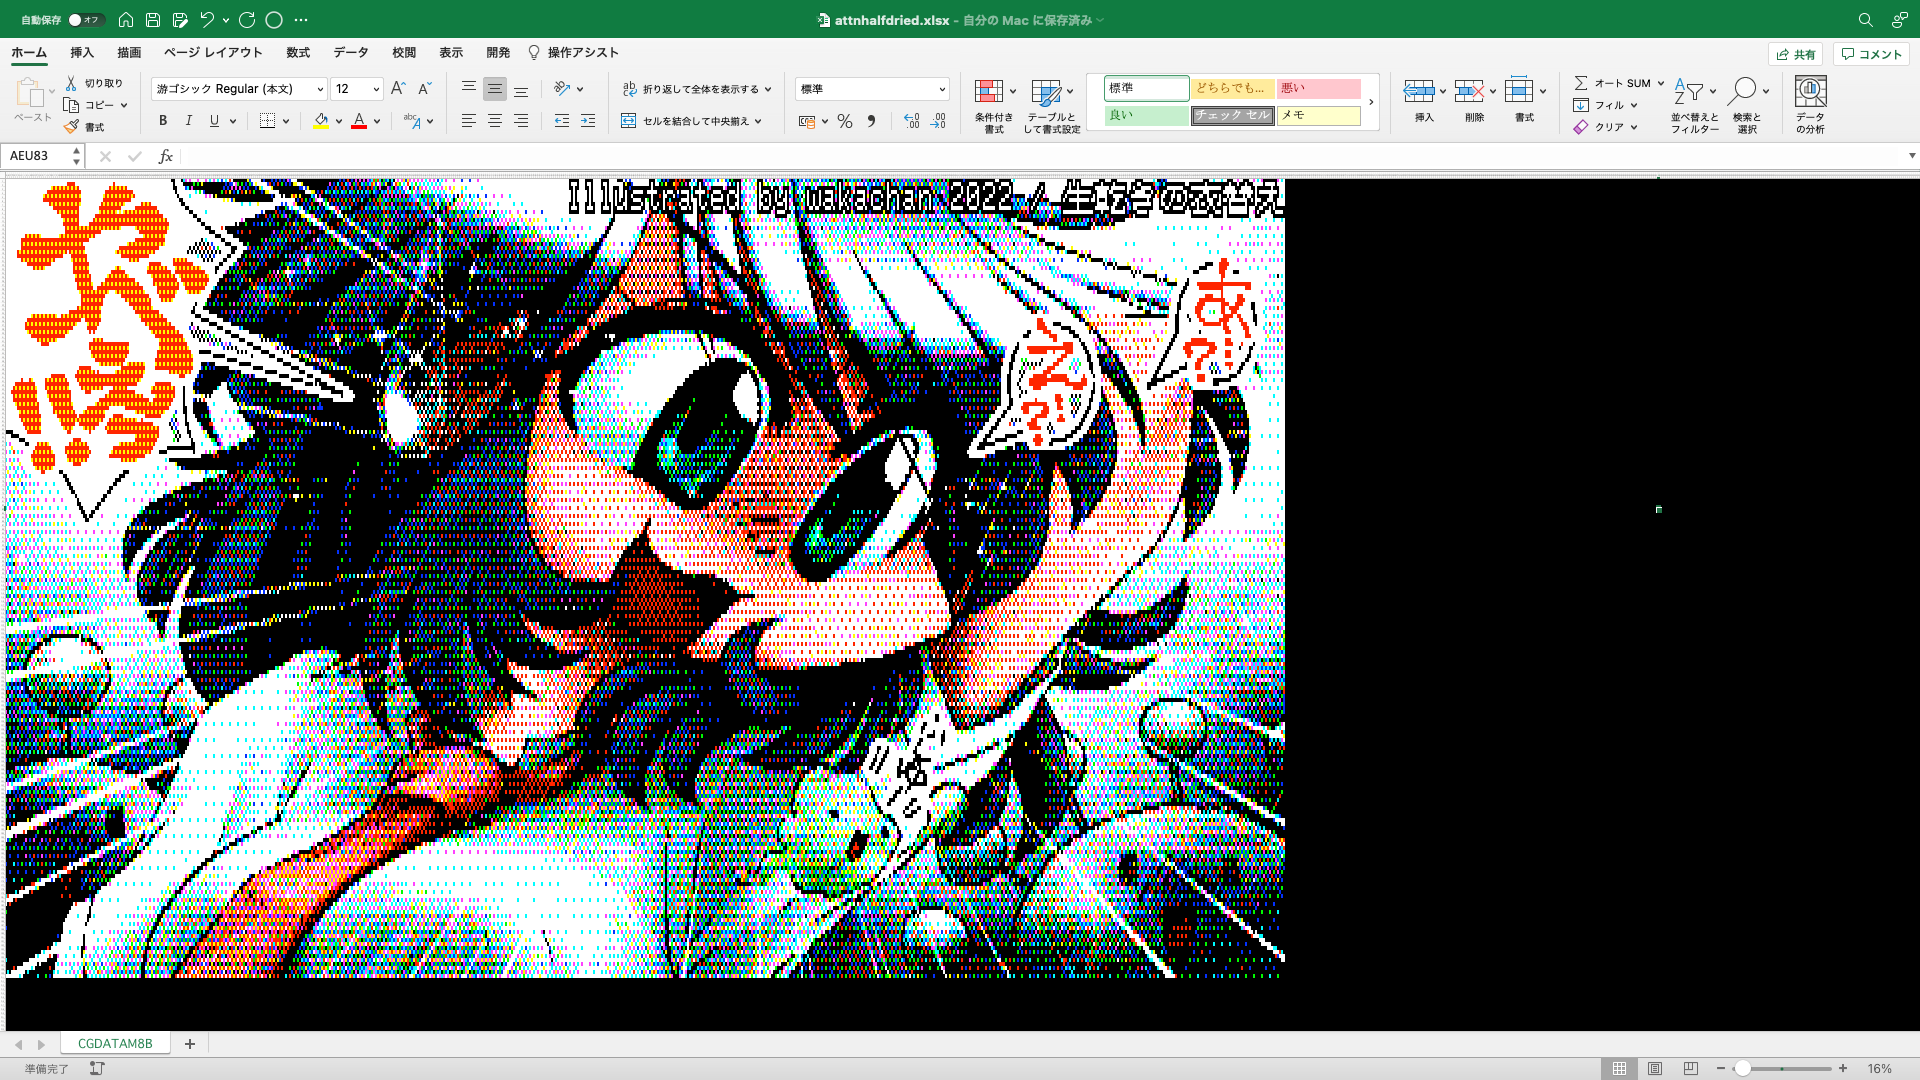
Task: Click the percent style icon
Action: (x=845, y=121)
